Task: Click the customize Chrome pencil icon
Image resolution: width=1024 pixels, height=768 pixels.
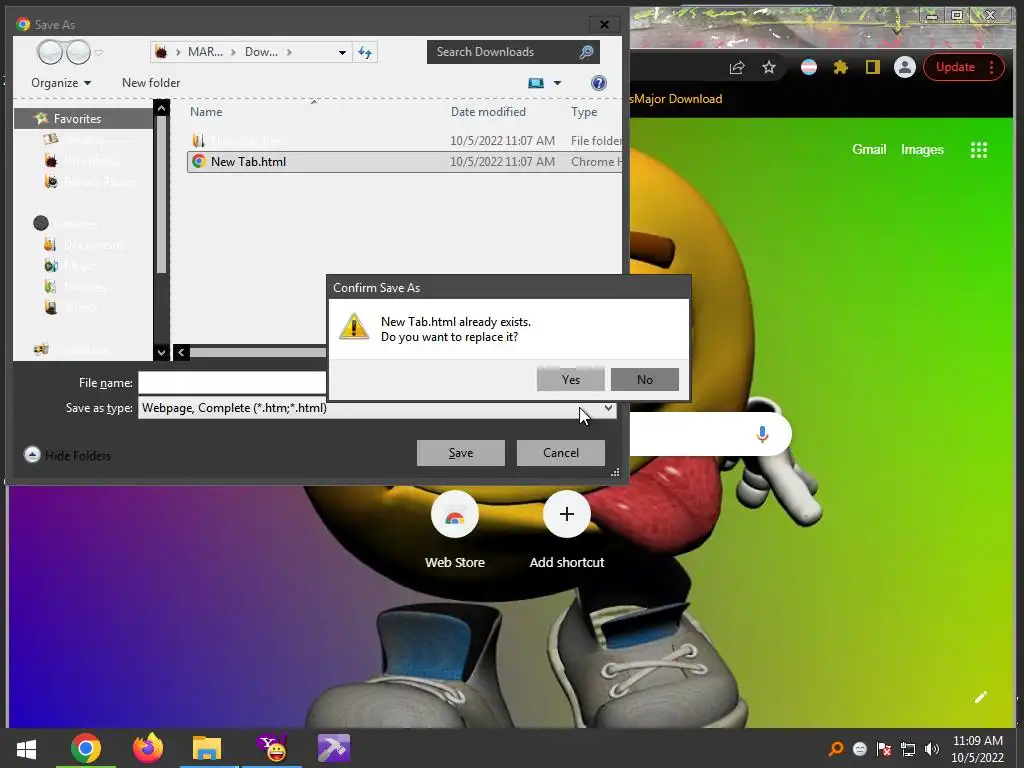Action: tap(980, 697)
